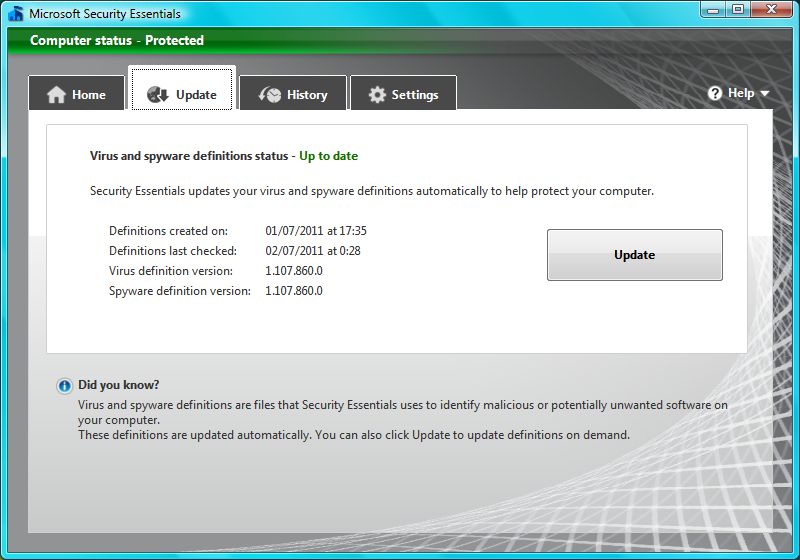
Task: Expand the Help dropdown arrow
Action: pos(764,94)
